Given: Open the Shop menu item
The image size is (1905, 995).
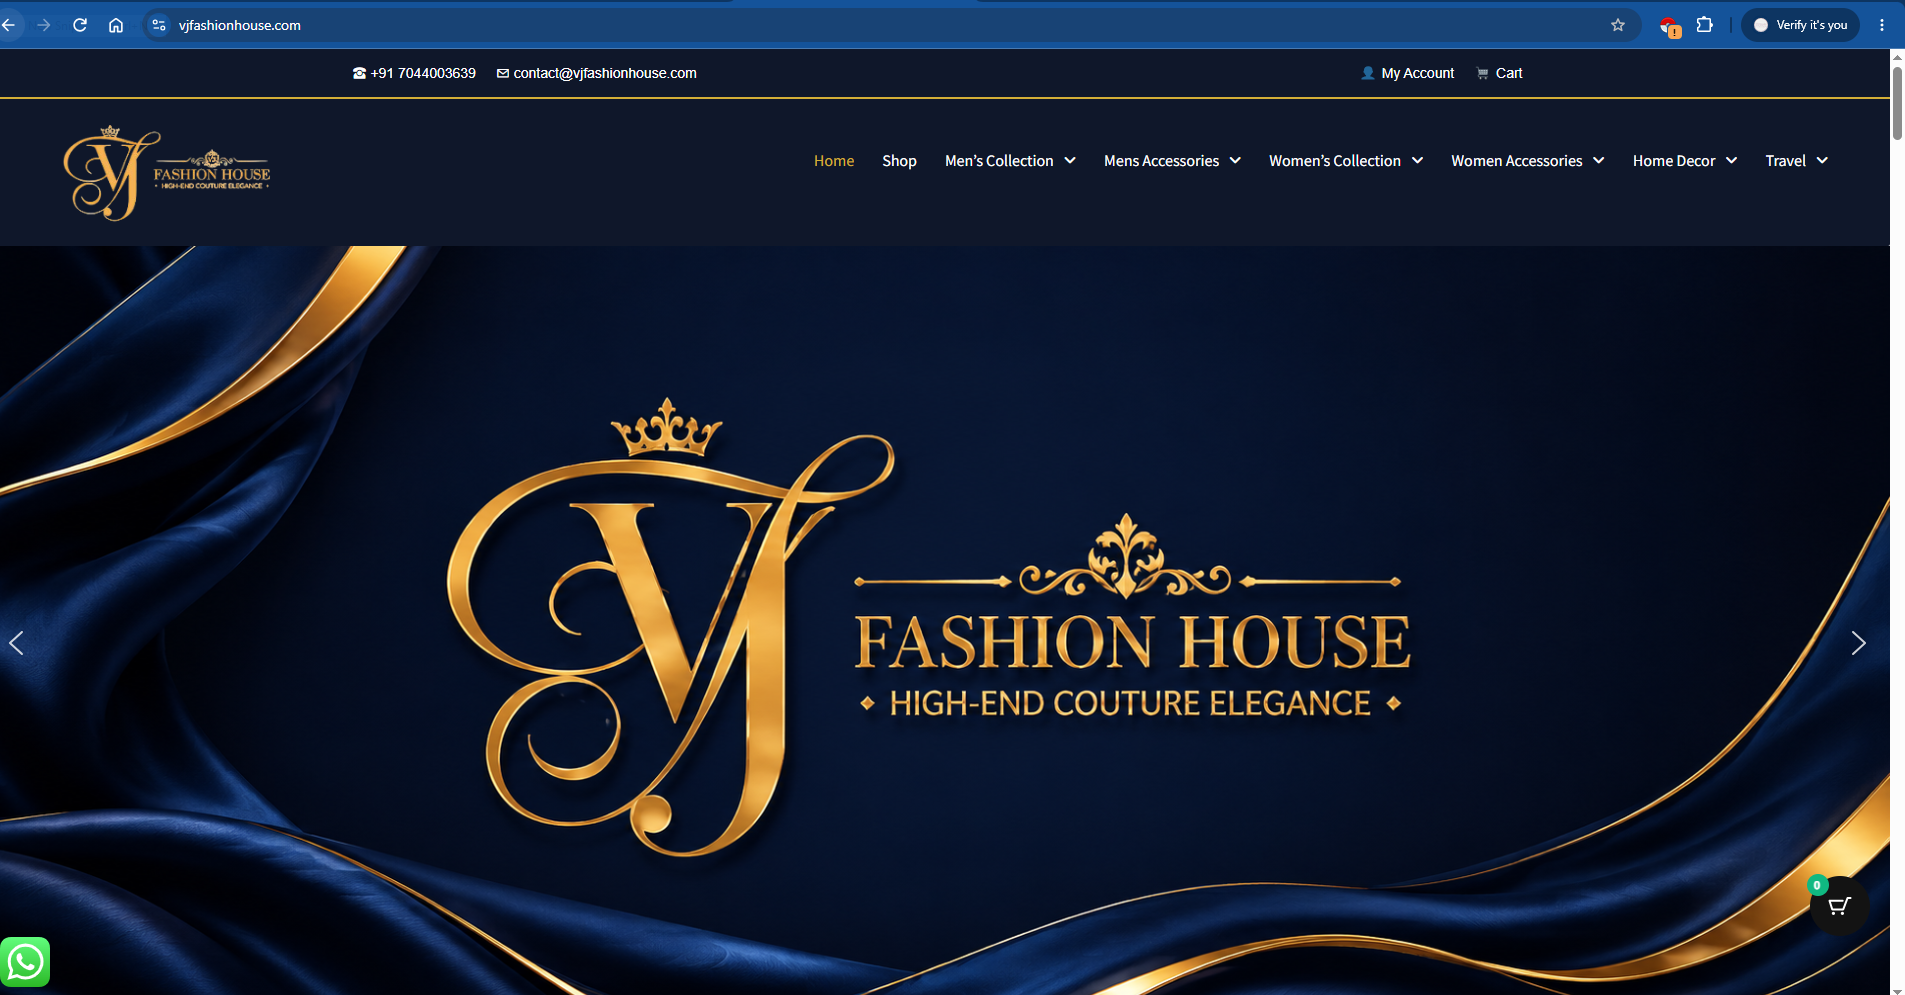Looking at the screenshot, I should click(899, 161).
